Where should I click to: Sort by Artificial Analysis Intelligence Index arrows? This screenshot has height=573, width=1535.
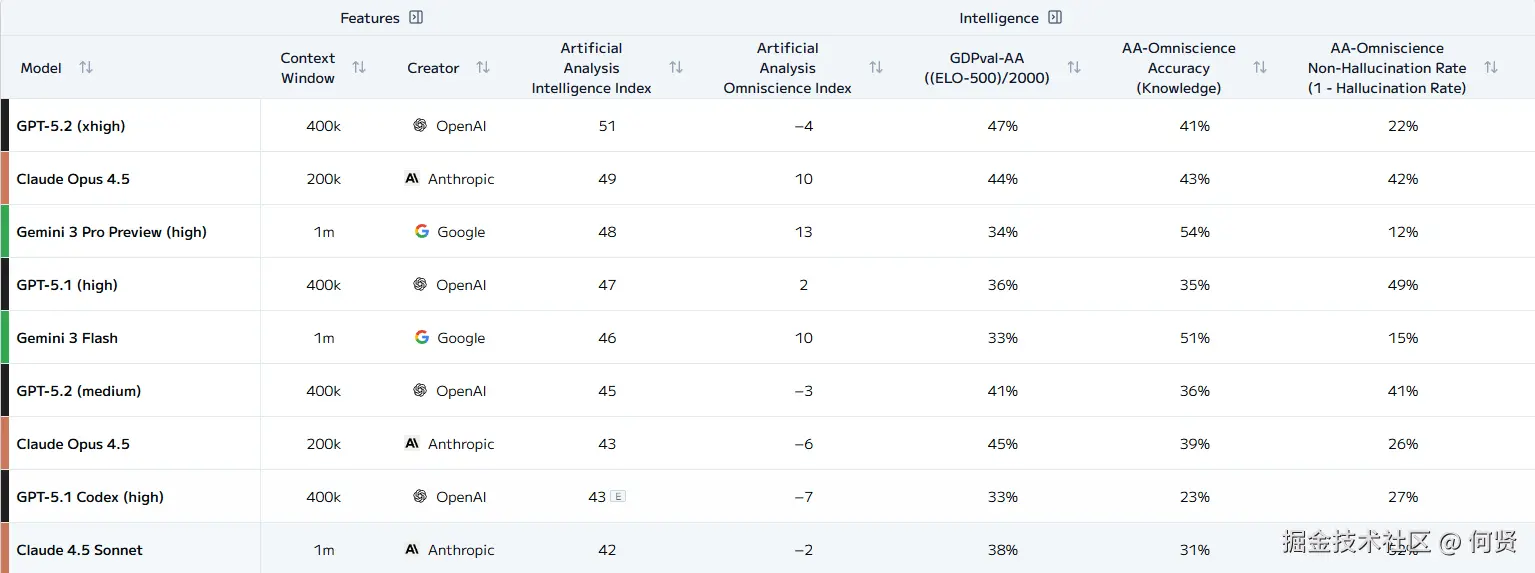[676, 68]
